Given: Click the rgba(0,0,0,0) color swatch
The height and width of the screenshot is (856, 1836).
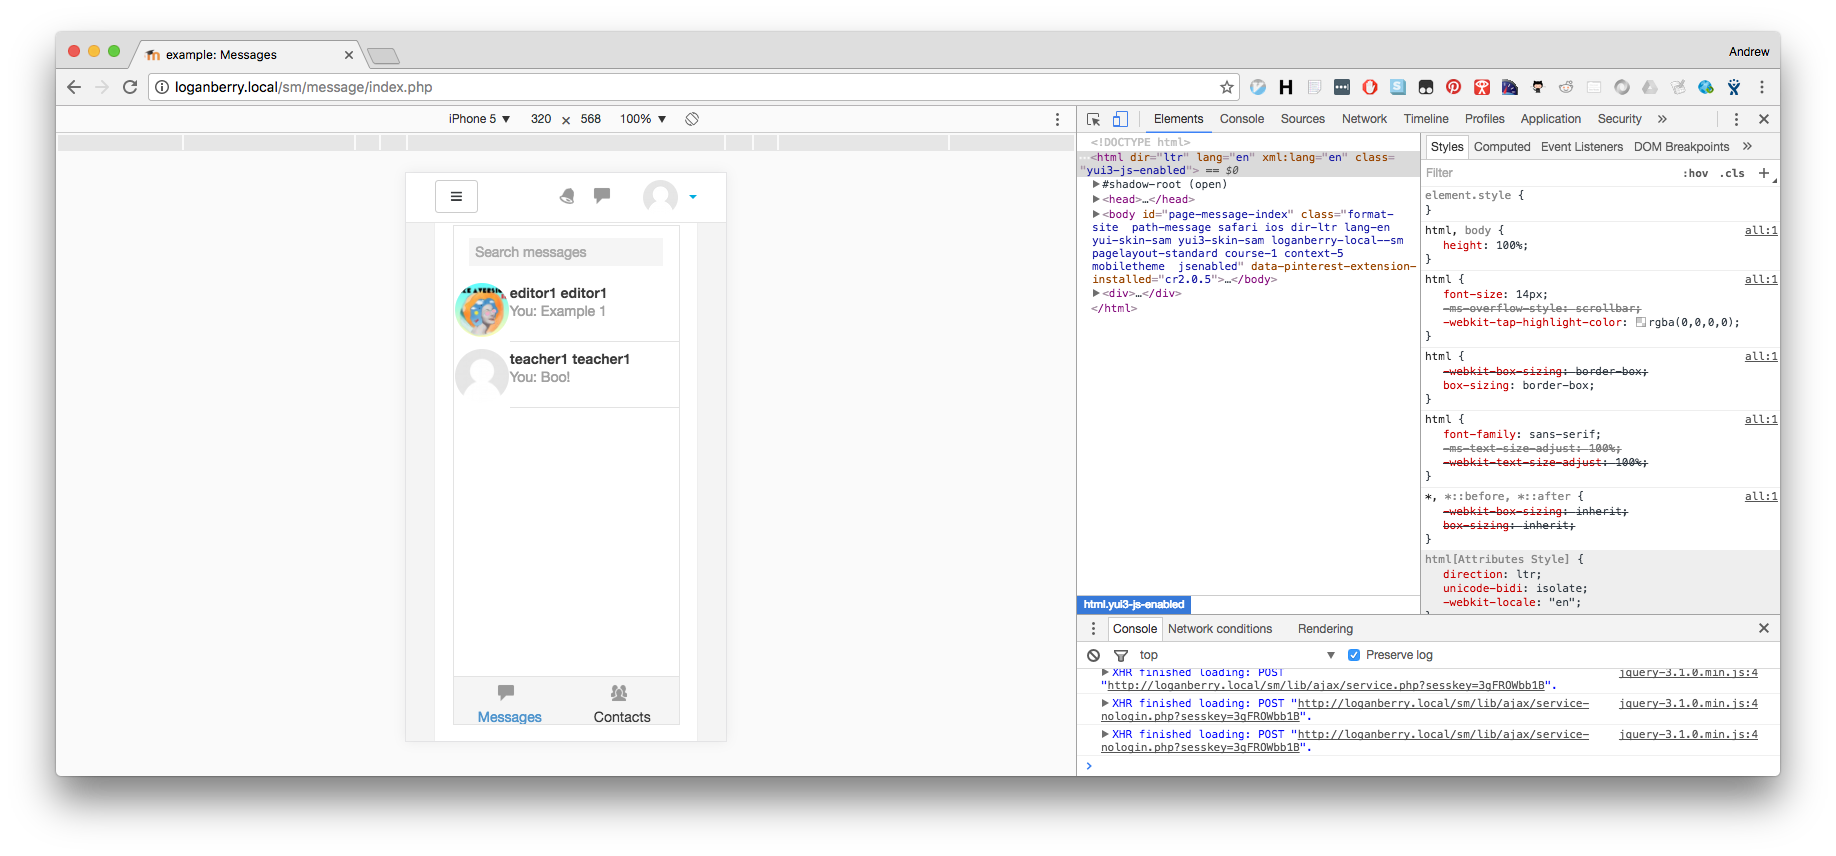Looking at the screenshot, I should (x=1641, y=323).
